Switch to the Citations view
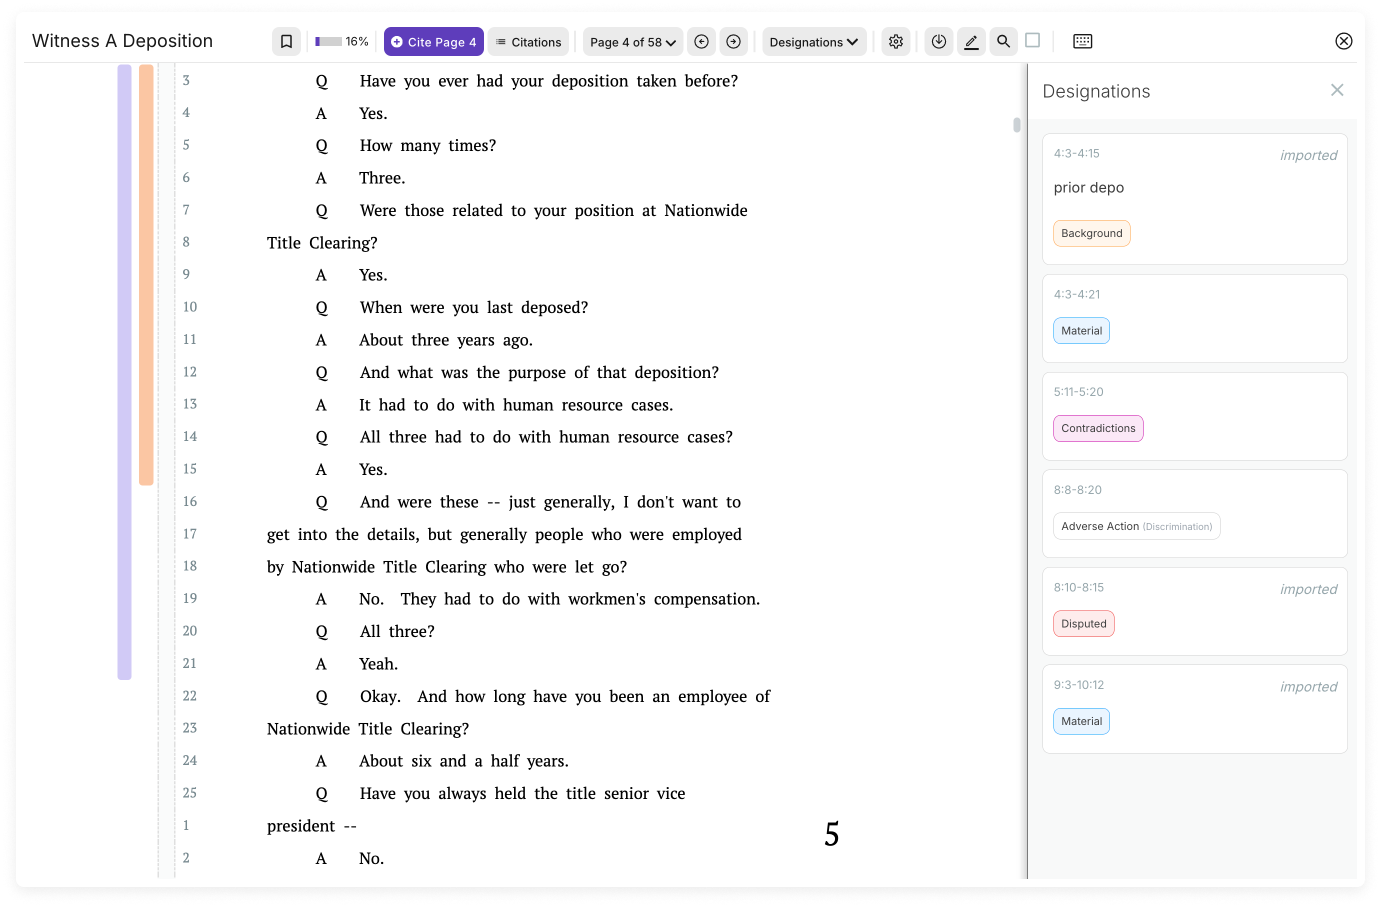Viewport: 1381px width, 907px height. coord(528,41)
